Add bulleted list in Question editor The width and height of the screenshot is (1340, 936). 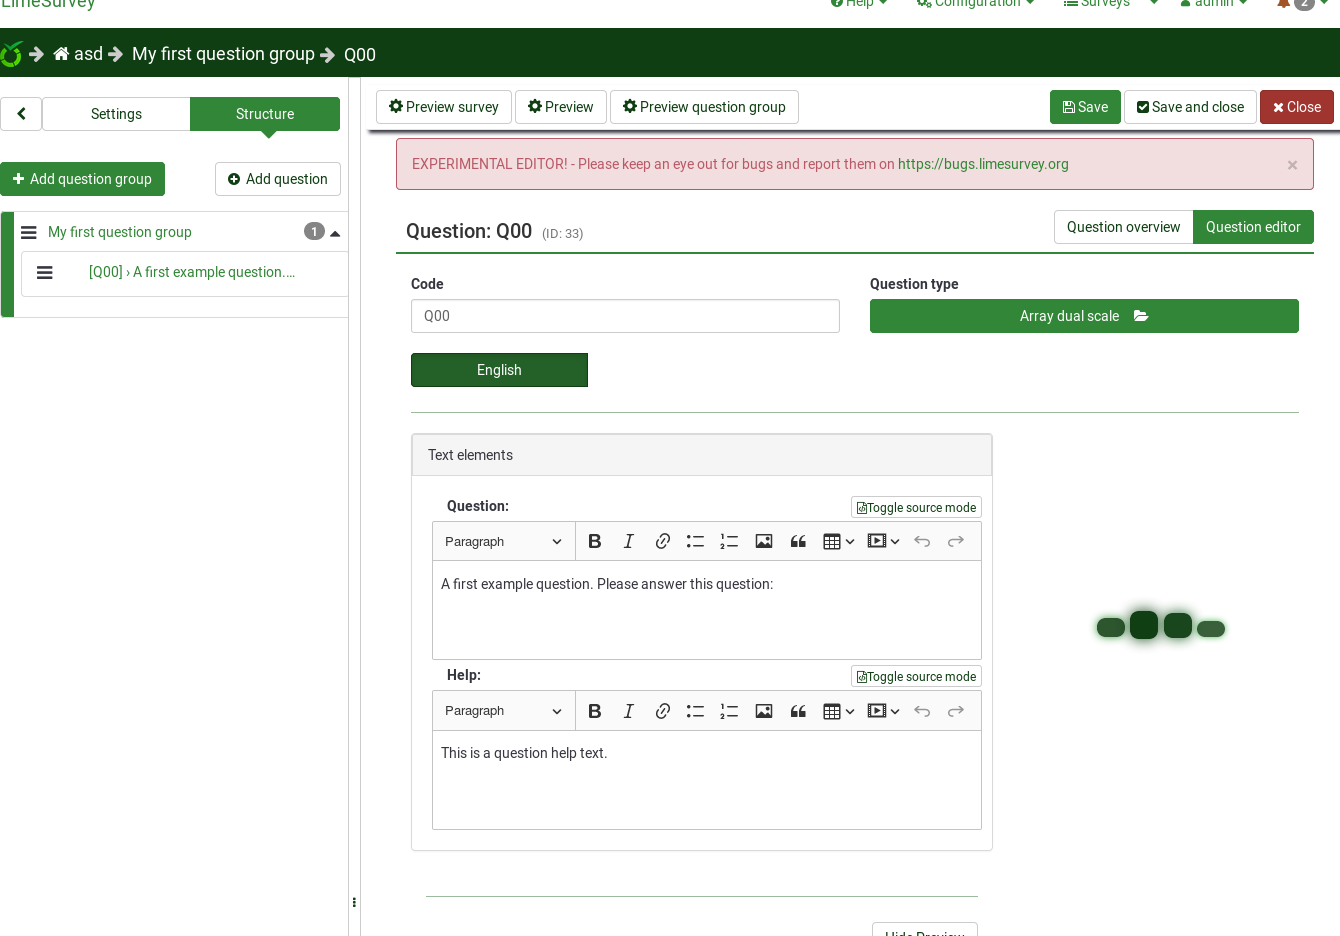pos(695,541)
